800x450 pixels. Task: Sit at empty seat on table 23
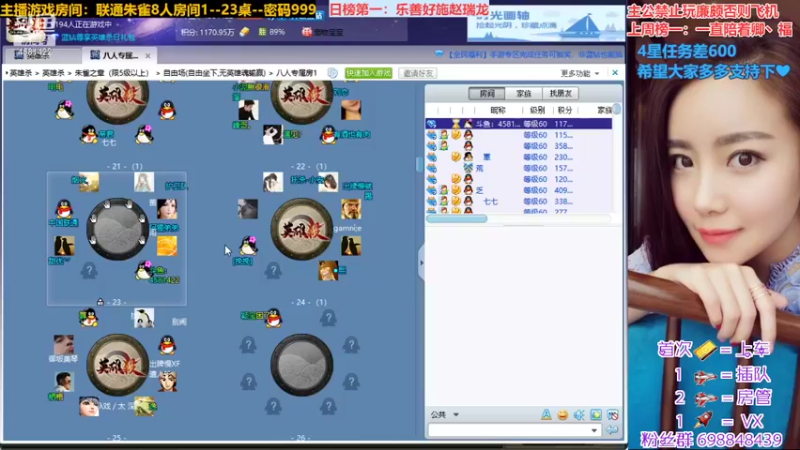pos(89,270)
